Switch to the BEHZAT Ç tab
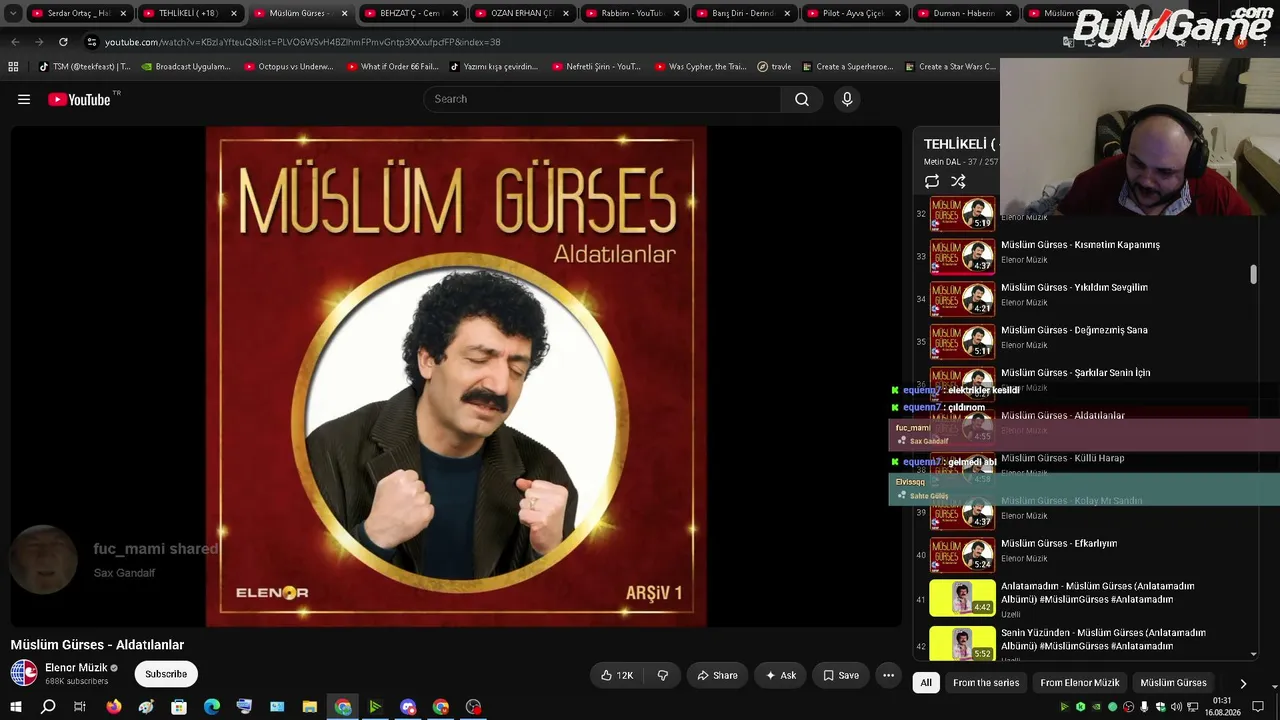This screenshot has width=1280, height=720. coord(410,13)
